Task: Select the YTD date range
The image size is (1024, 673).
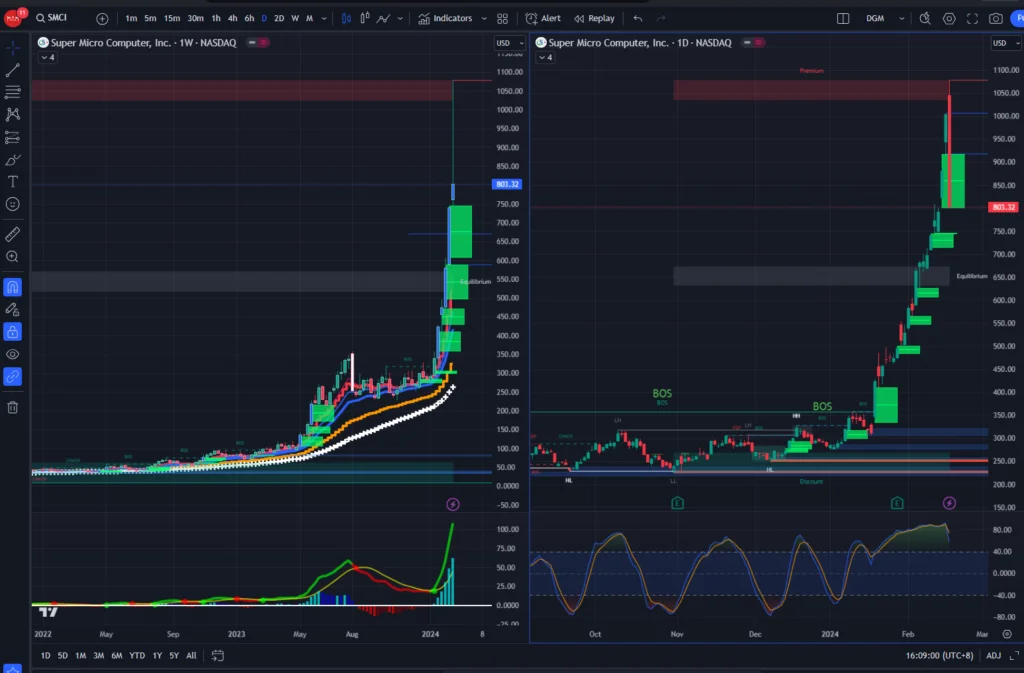Action: pos(136,655)
